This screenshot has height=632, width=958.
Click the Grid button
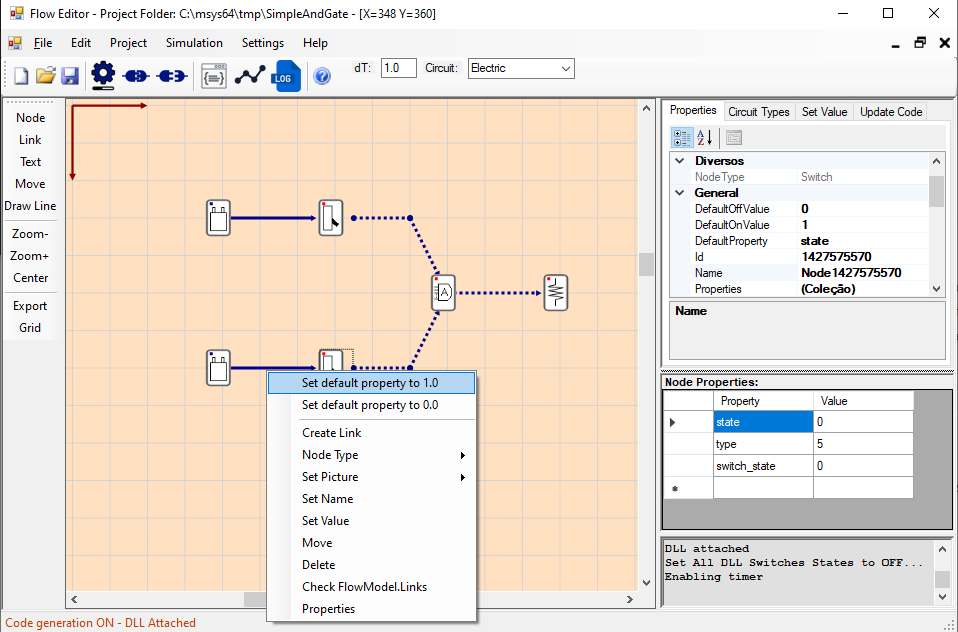point(31,328)
